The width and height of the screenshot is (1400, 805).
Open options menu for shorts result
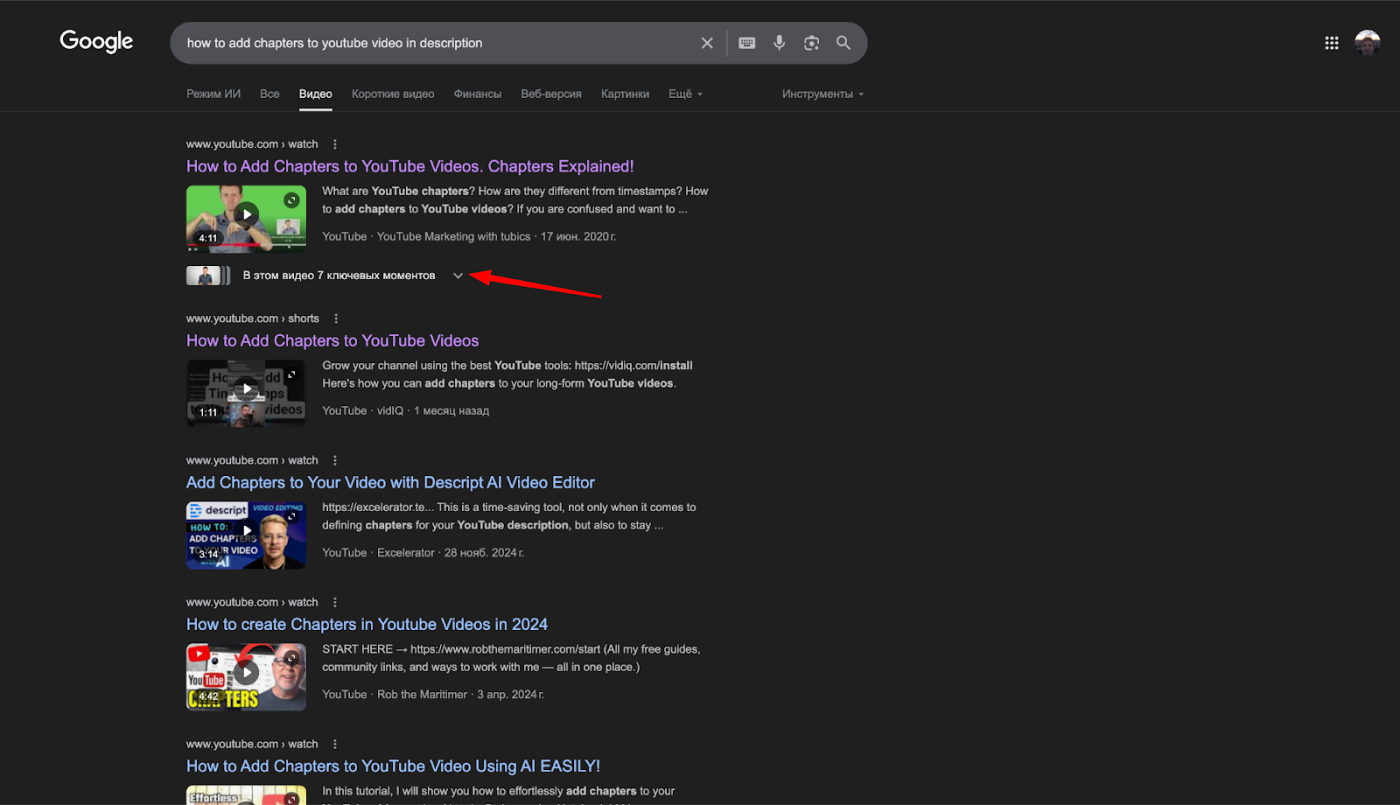(335, 318)
